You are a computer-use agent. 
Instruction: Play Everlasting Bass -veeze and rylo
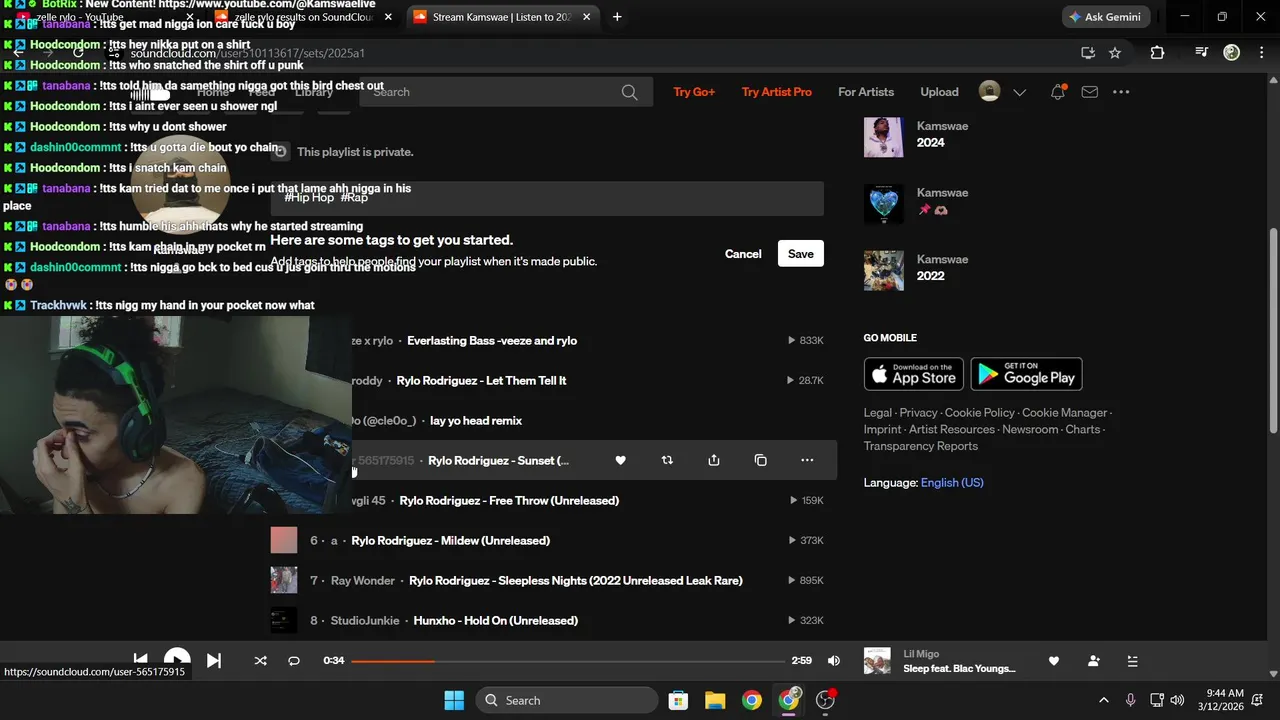tap(492, 341)
